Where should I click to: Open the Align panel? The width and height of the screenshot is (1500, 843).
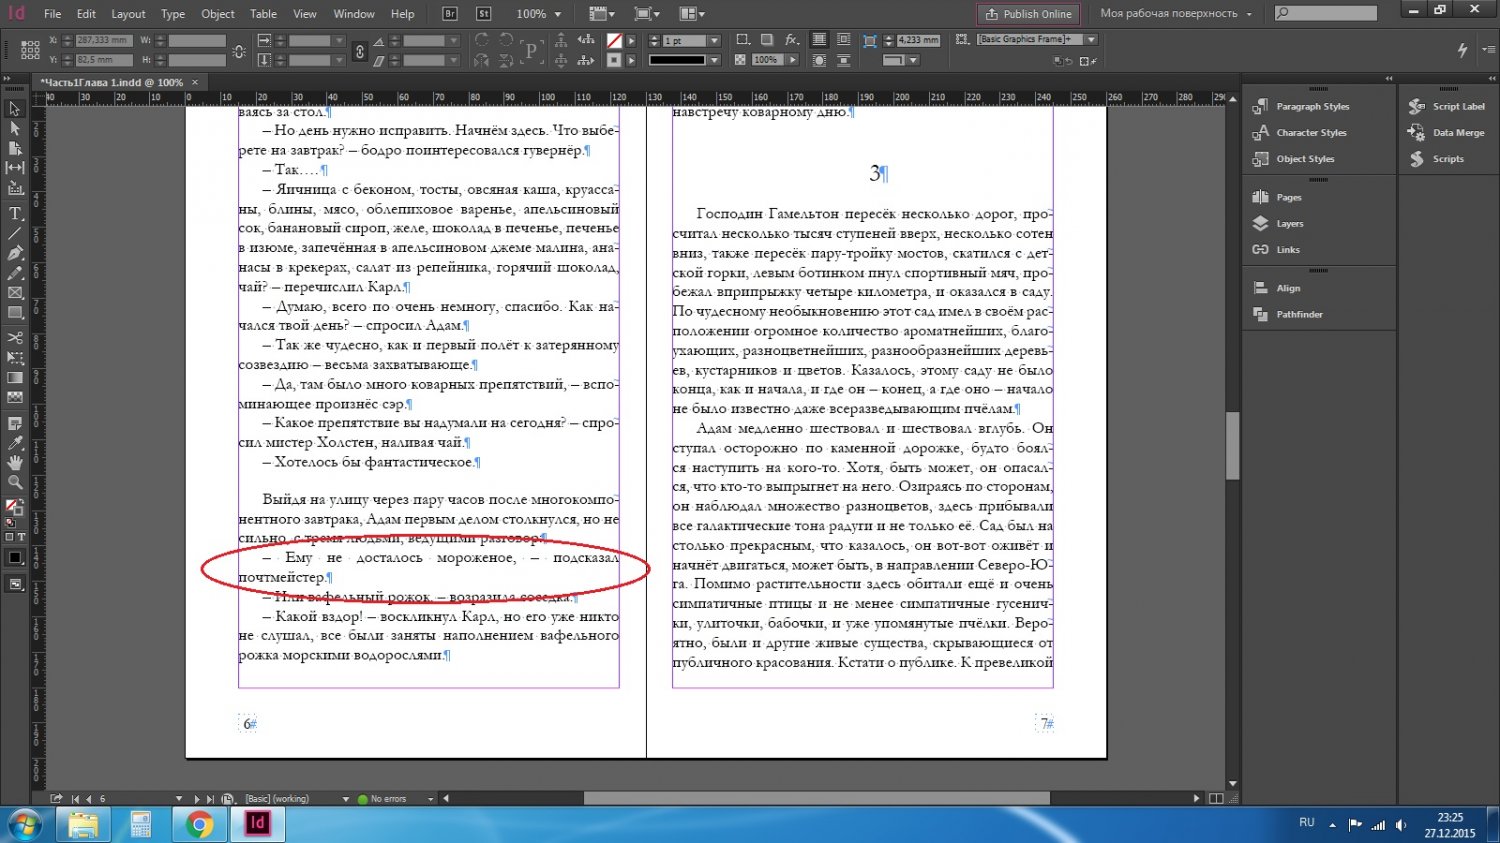(1277, 288)
